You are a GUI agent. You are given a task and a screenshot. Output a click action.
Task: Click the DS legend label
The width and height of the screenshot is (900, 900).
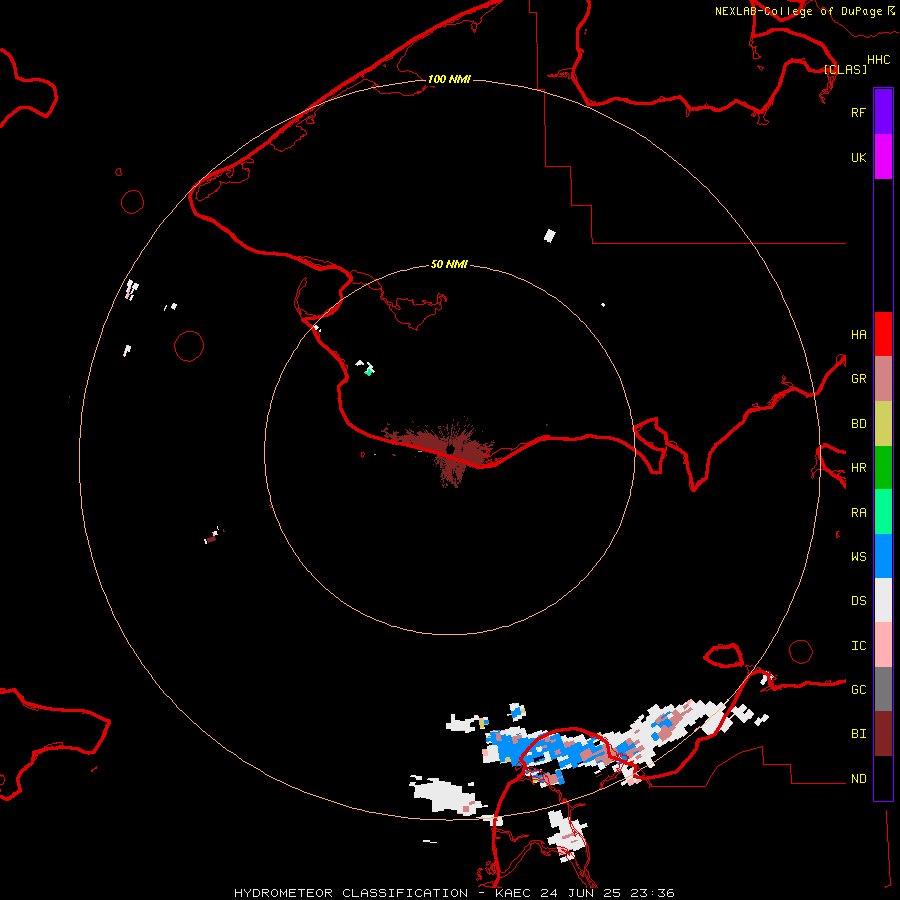coord(858,601)
